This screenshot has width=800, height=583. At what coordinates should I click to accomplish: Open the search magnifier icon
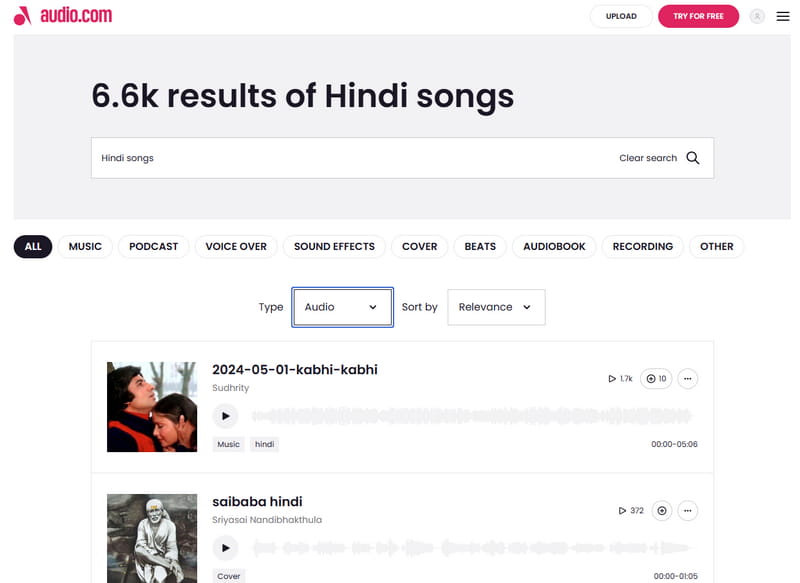693,157
